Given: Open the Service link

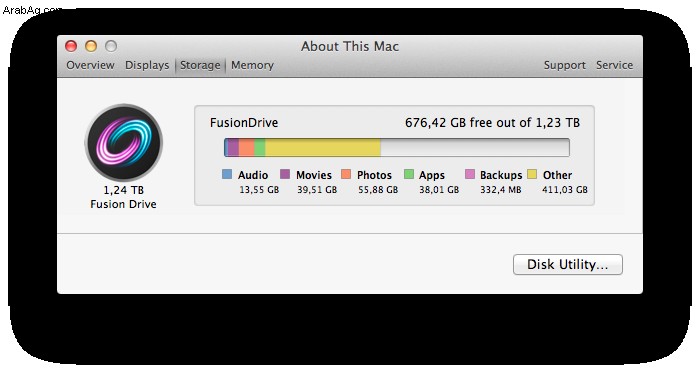Looking at the screenshot, I should coord(614,65).
